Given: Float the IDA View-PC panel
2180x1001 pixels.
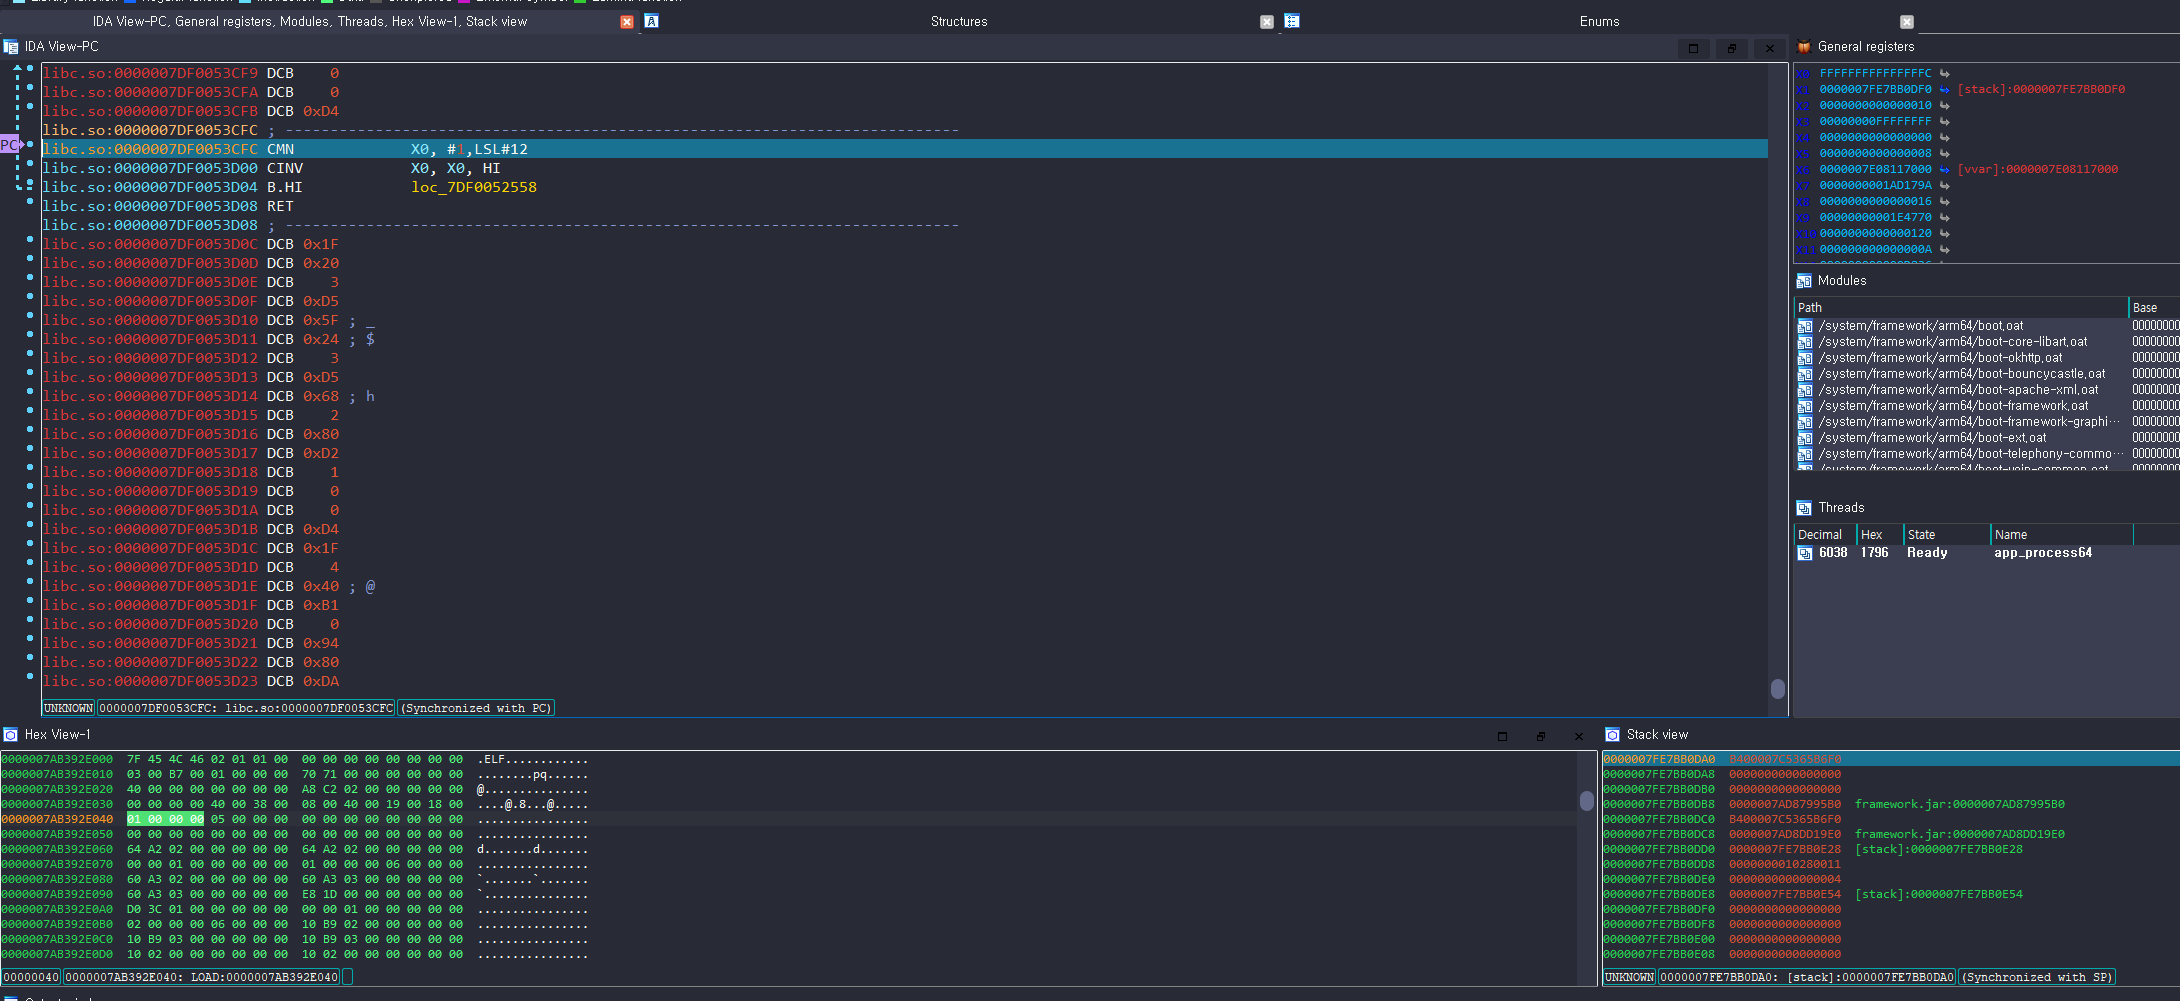Looking at the screenshot, I should tap(1731, 48).
